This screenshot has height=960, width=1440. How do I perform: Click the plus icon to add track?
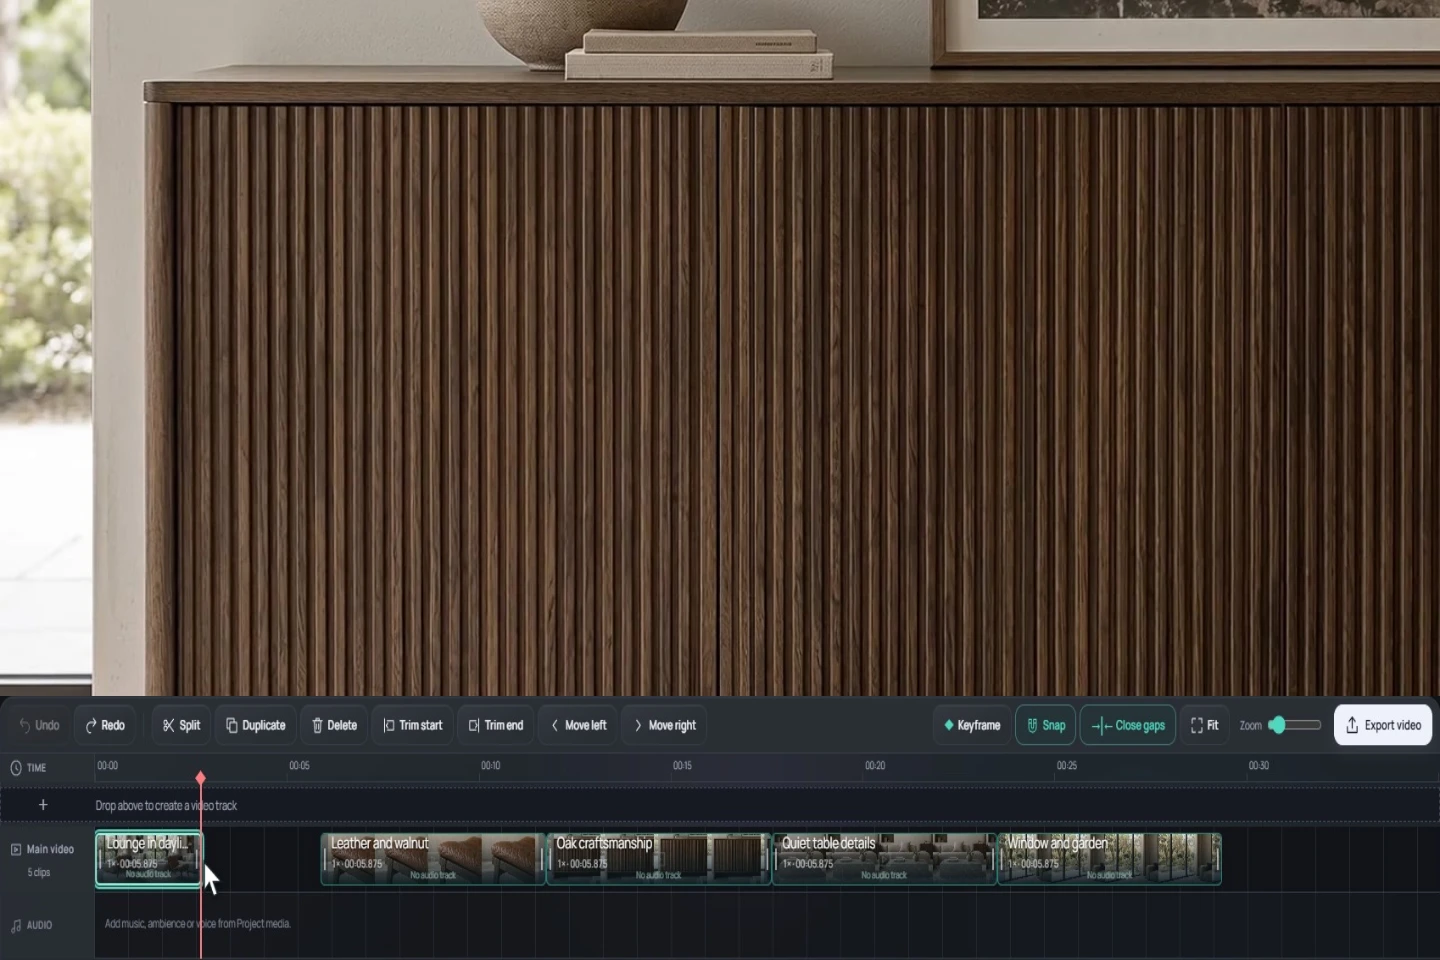[x=43, y=805]
